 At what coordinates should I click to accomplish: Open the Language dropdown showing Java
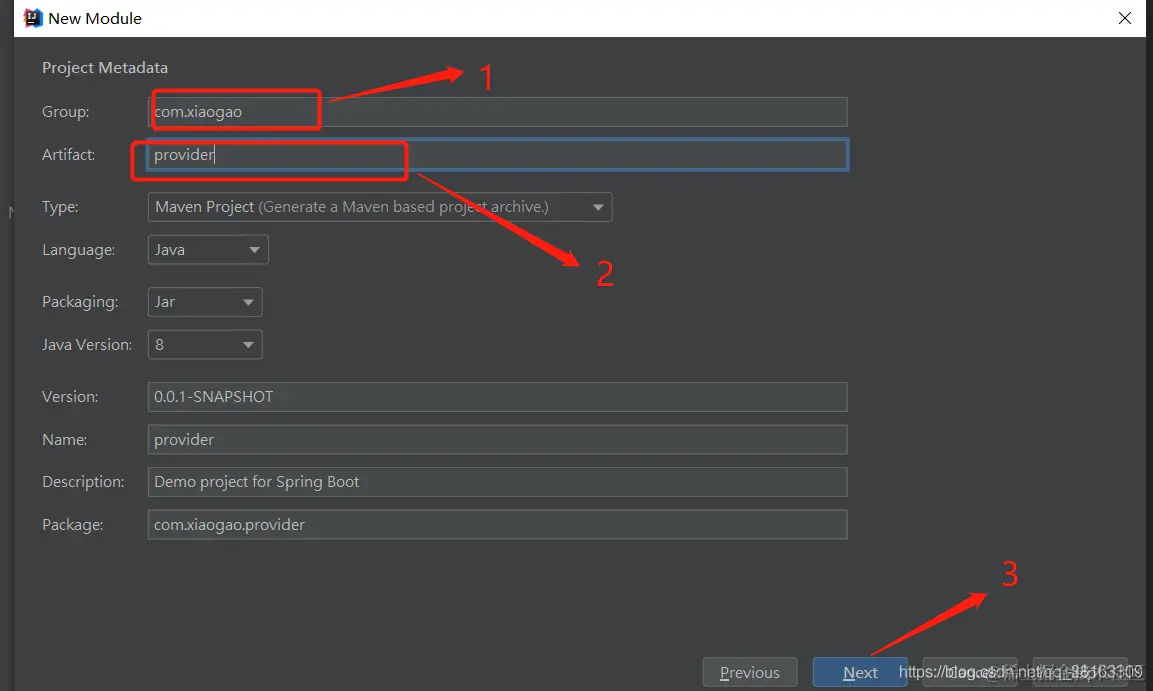[x=208, y=249]
